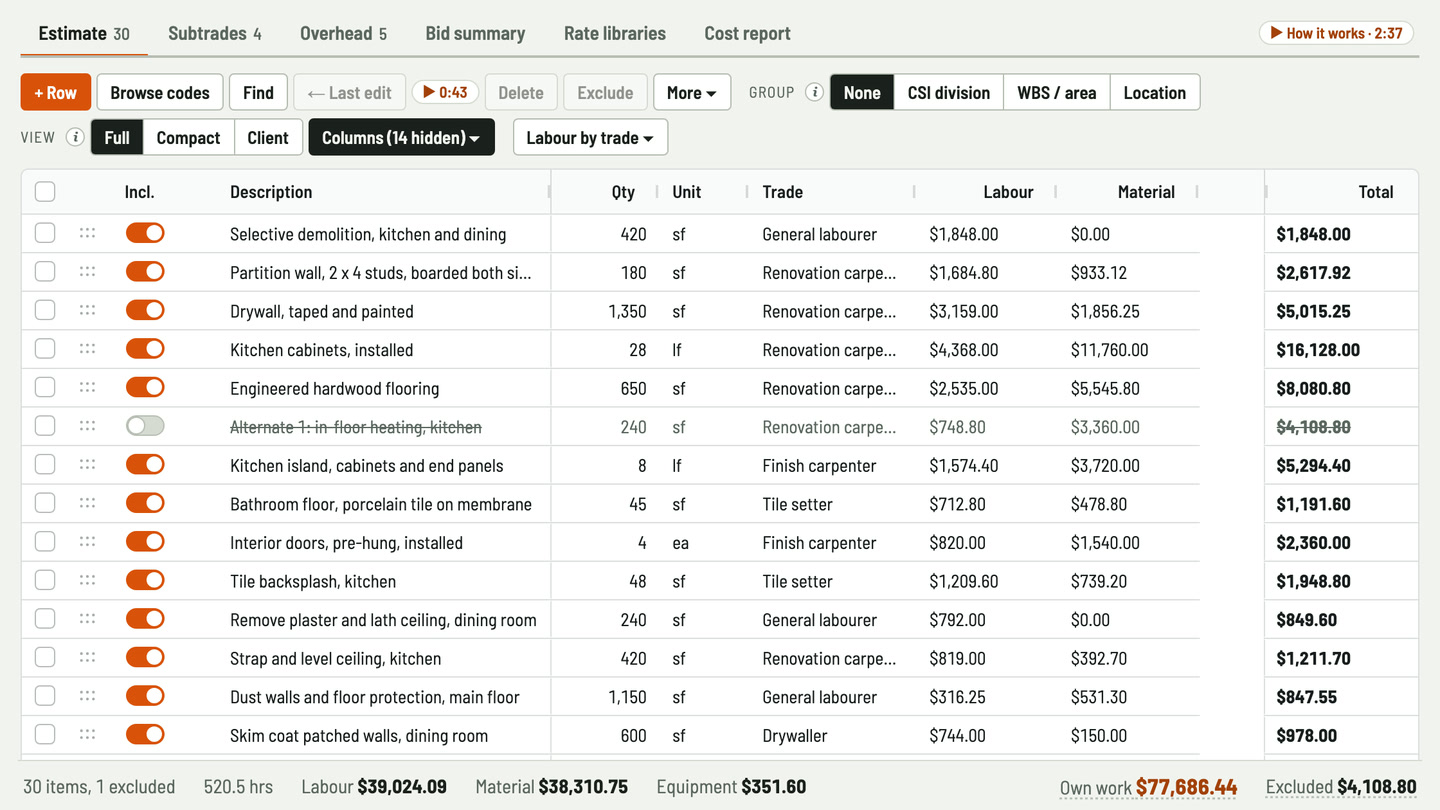This screenshot has width=1440, height=810.
Task: Click drag handle of Dust walls row
Action: [x=87, y=696]
